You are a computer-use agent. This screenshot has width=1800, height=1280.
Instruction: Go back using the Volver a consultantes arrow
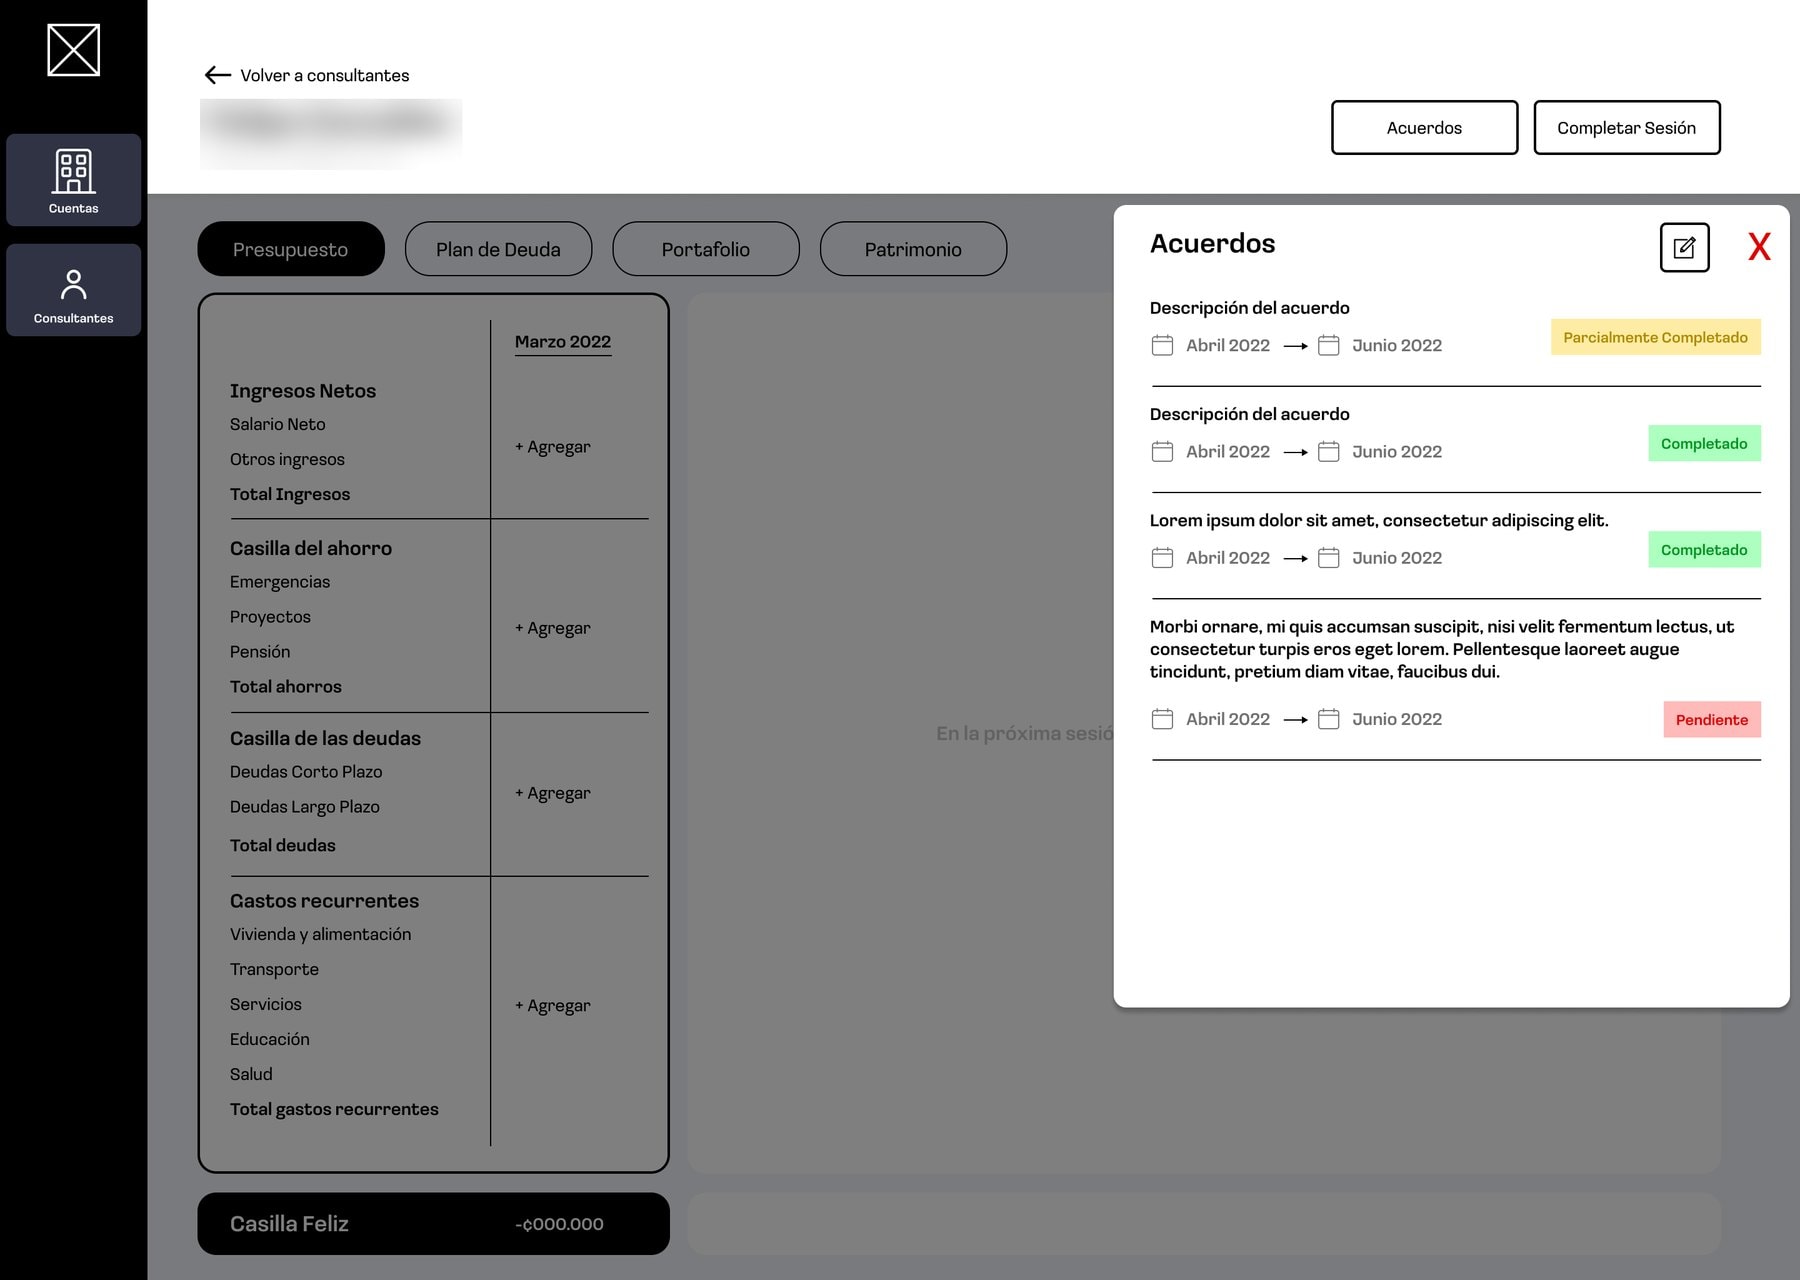pos(217,75)
